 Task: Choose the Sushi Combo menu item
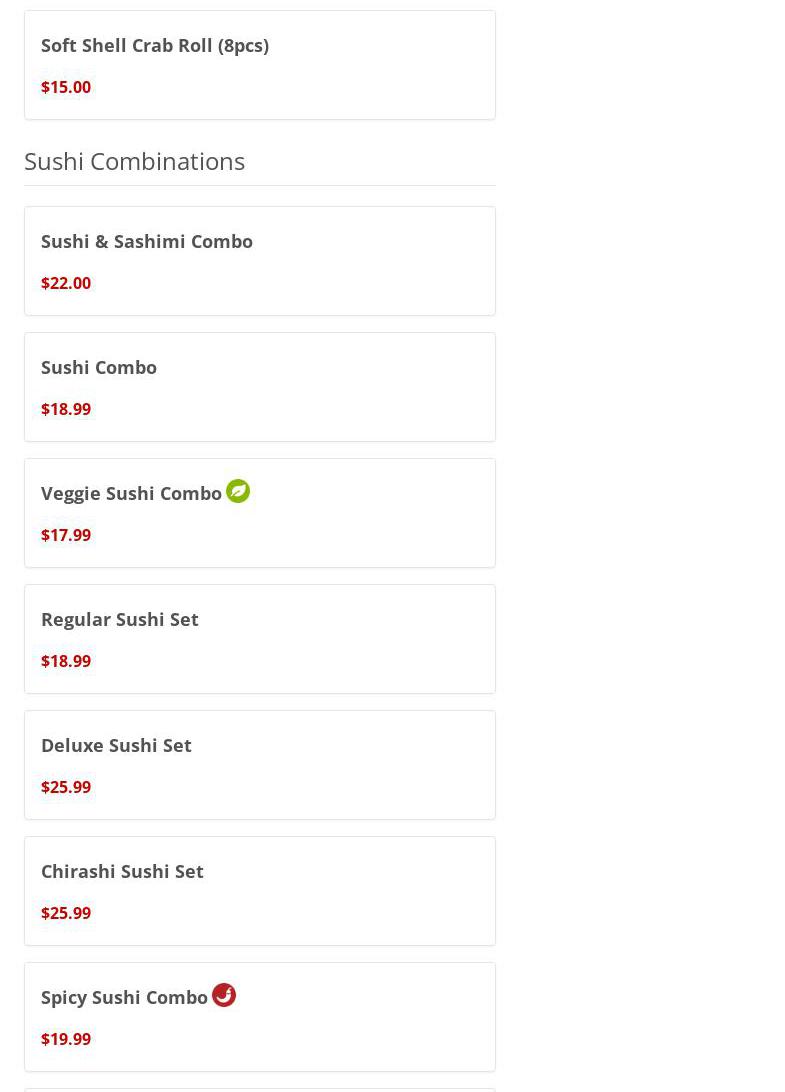(260, 387)
